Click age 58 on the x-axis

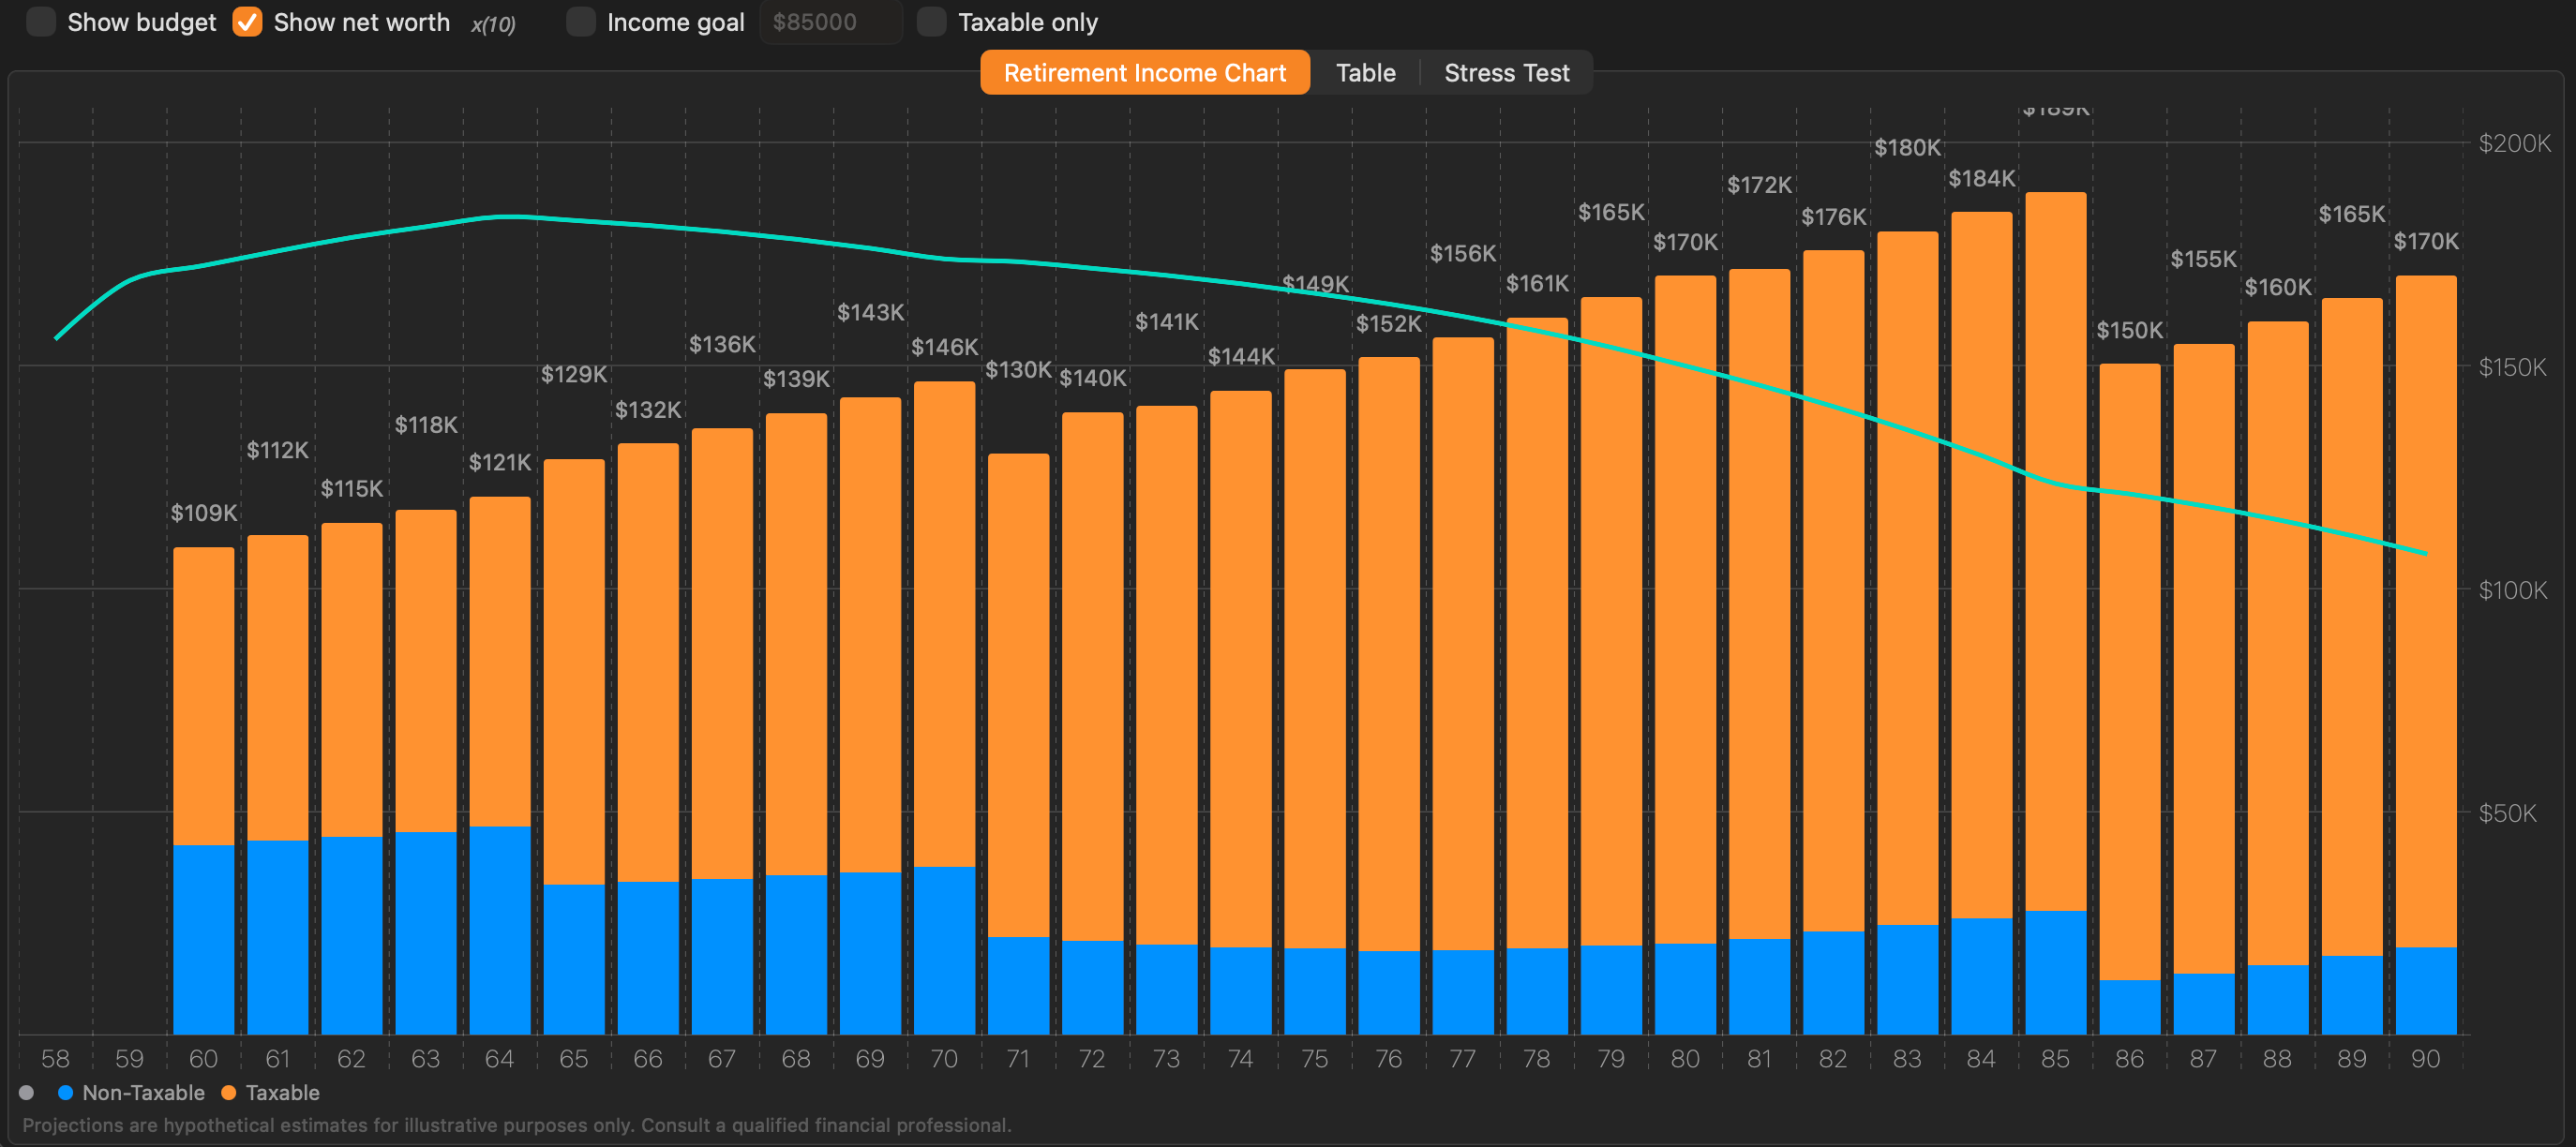[x=55, y=1058]
